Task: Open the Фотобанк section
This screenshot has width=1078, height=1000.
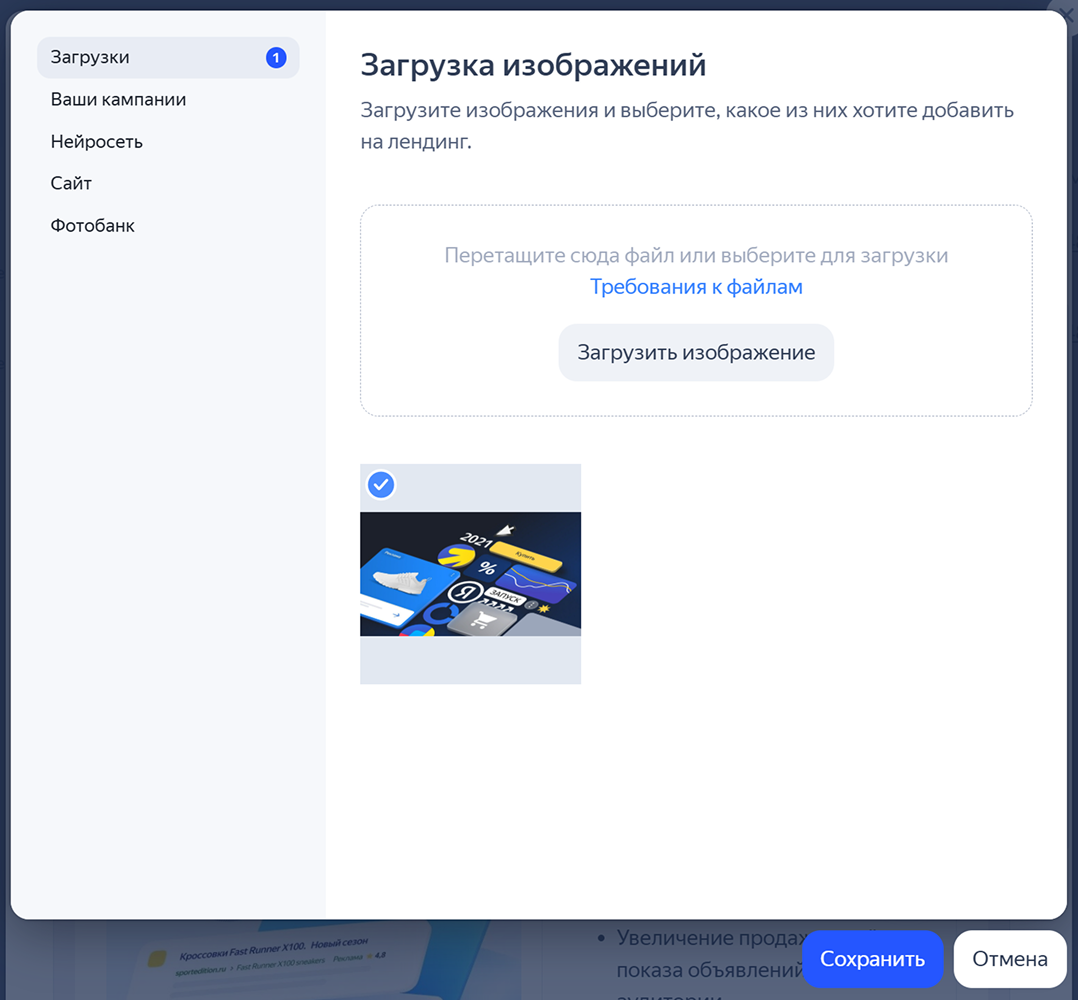Action: click(93, 225)
